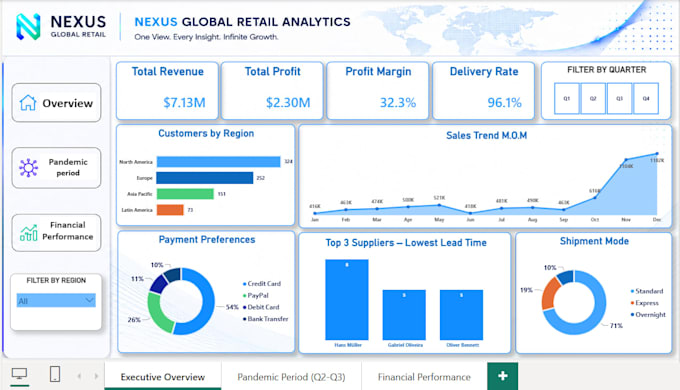Click the Sales Trend M.O.M title
The width and height of the screenshot is (680, 390).
click(487, 136)
